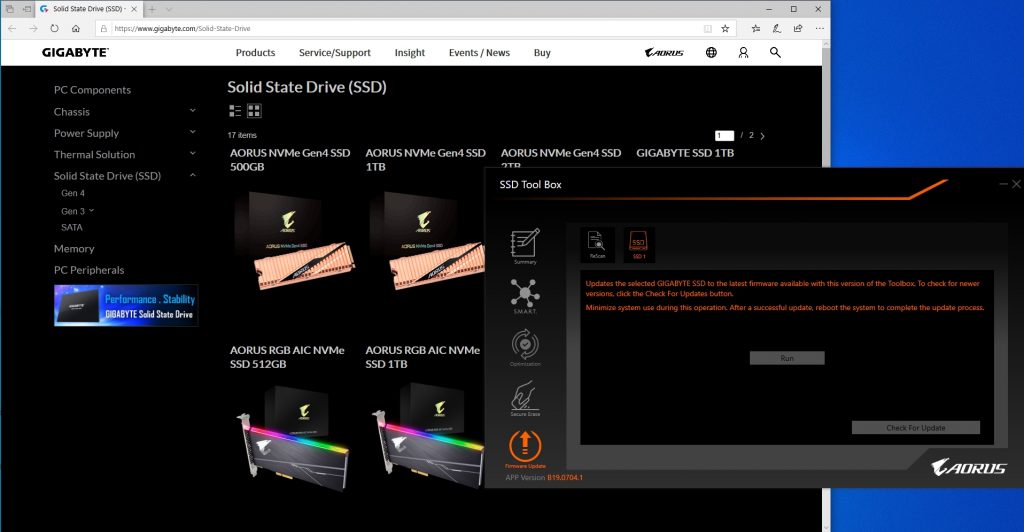Open the Memory category
This screenshot has height=532, width=1024.
(74, 249)
